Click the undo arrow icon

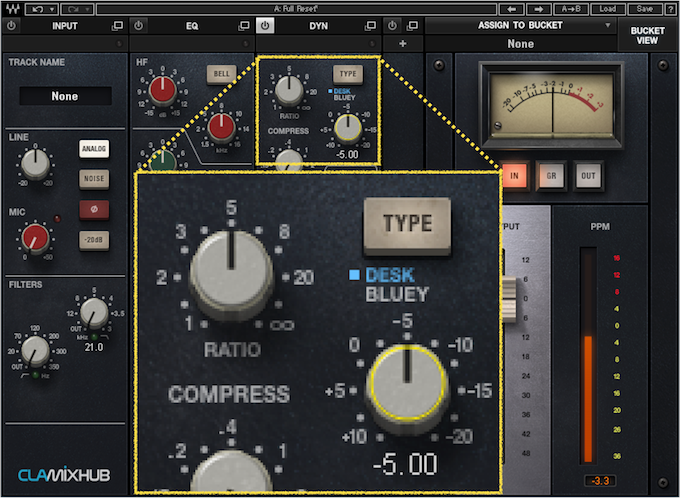(37, 9)
